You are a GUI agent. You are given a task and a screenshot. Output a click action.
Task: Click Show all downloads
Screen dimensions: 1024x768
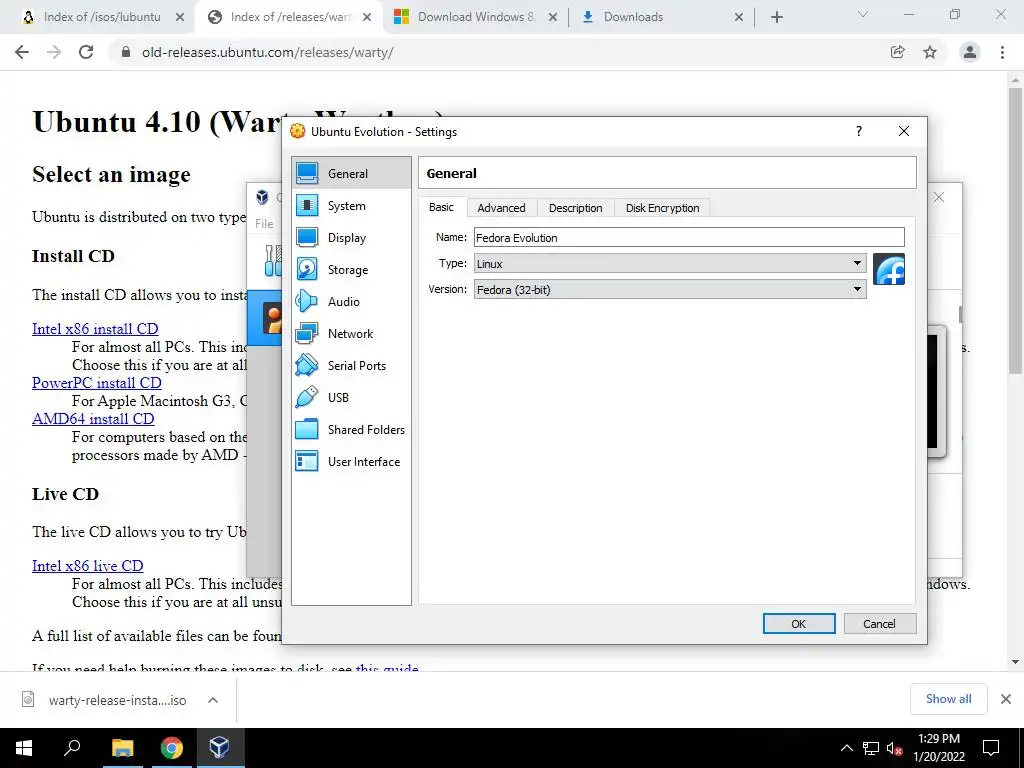point(948,699)
